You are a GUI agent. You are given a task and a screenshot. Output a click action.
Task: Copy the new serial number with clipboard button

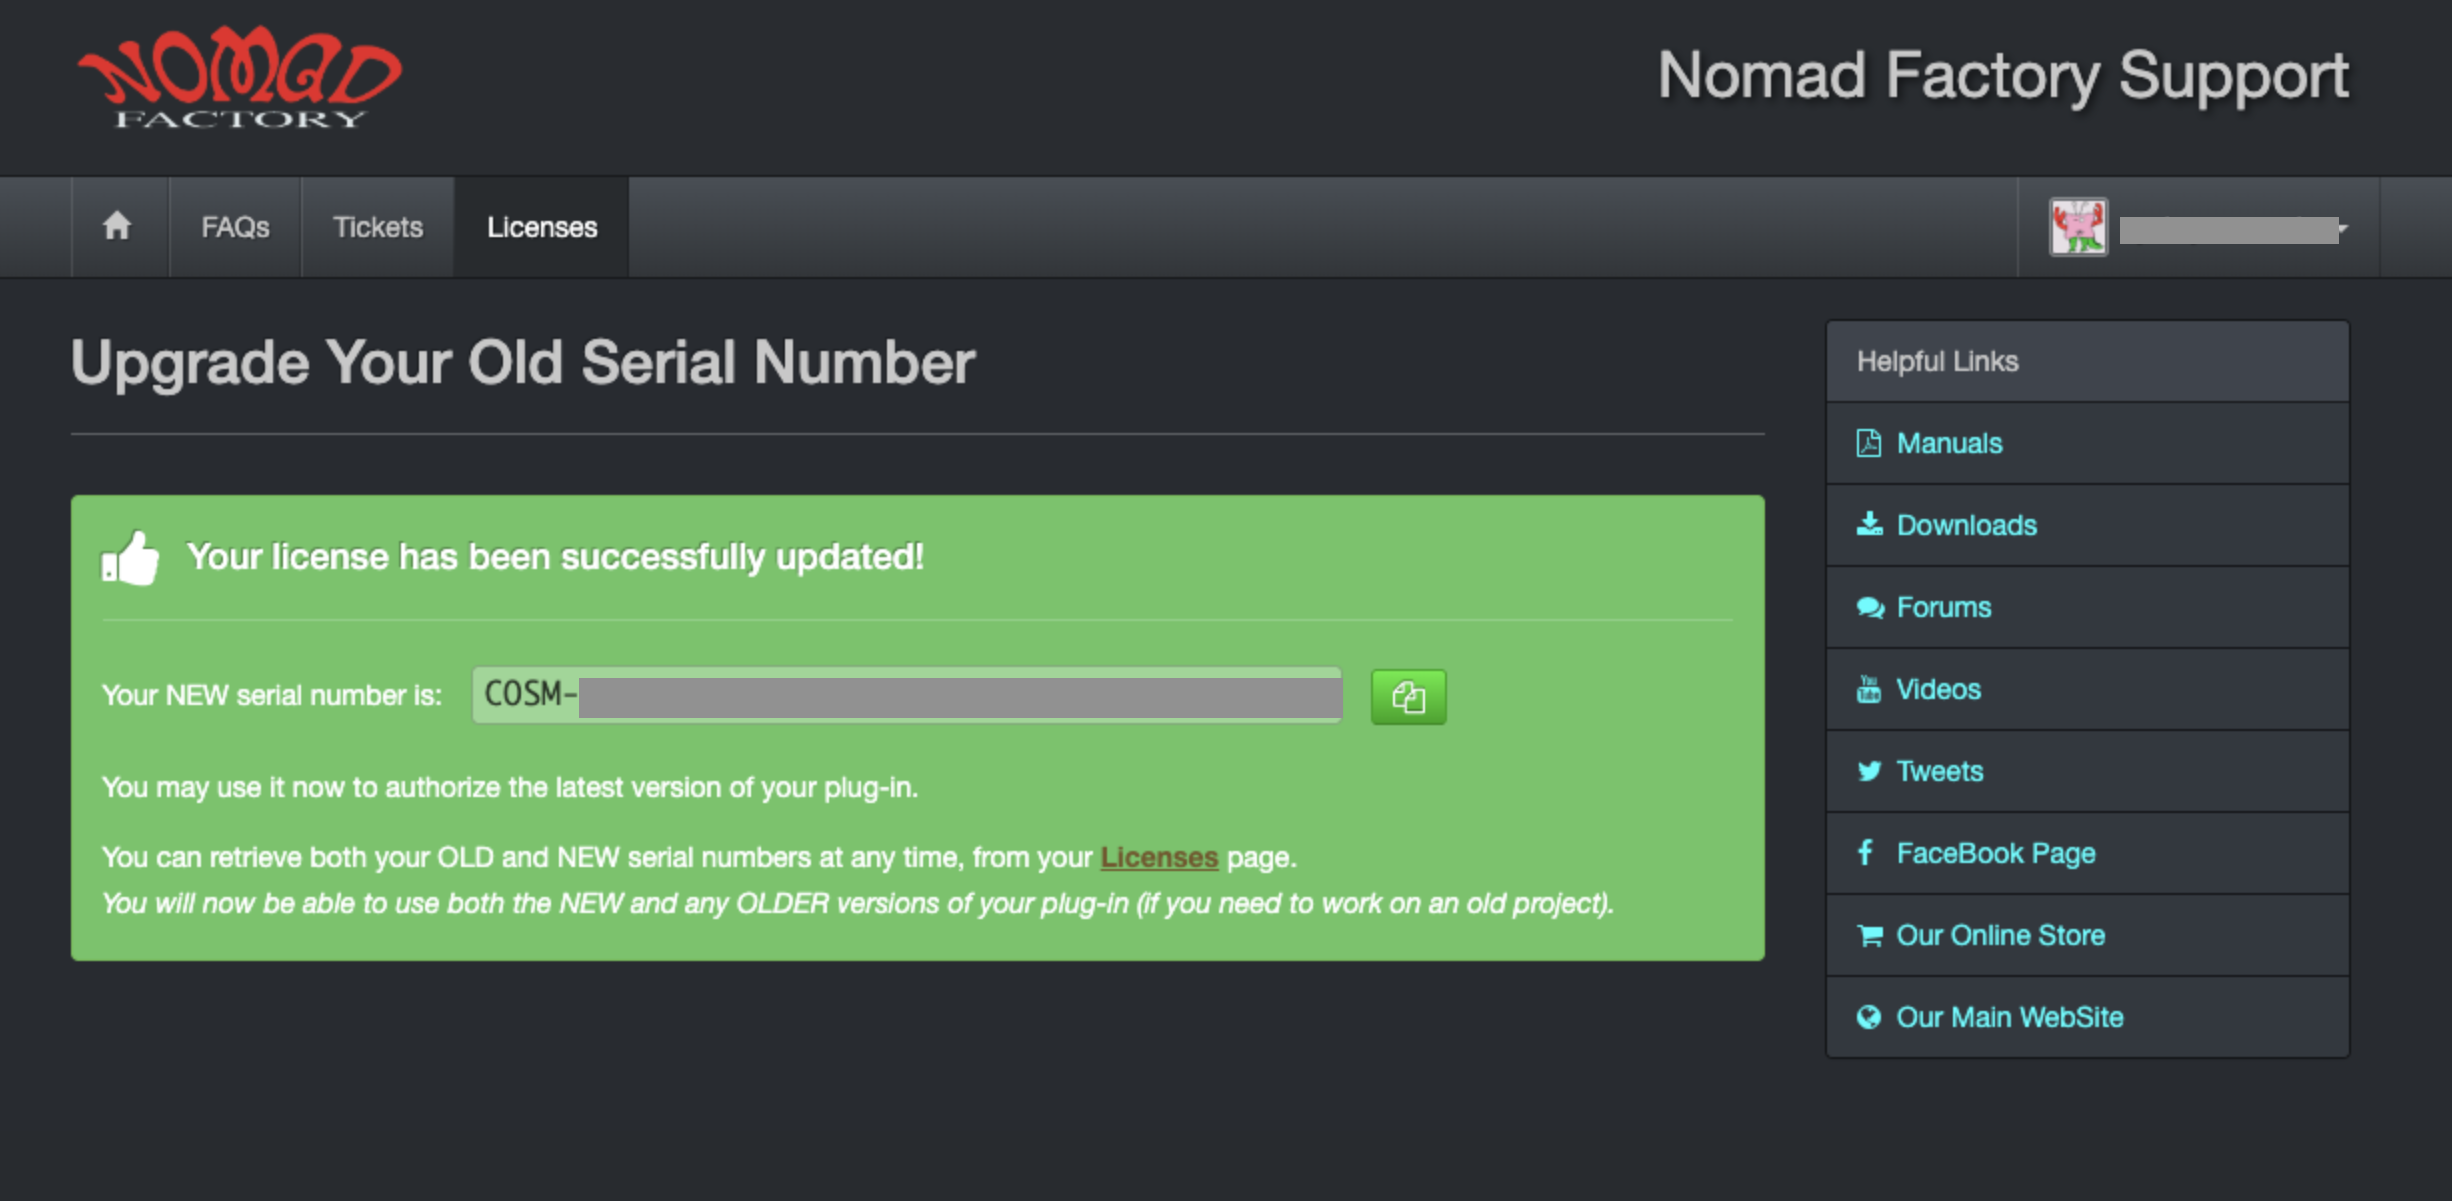(1408, 696)
